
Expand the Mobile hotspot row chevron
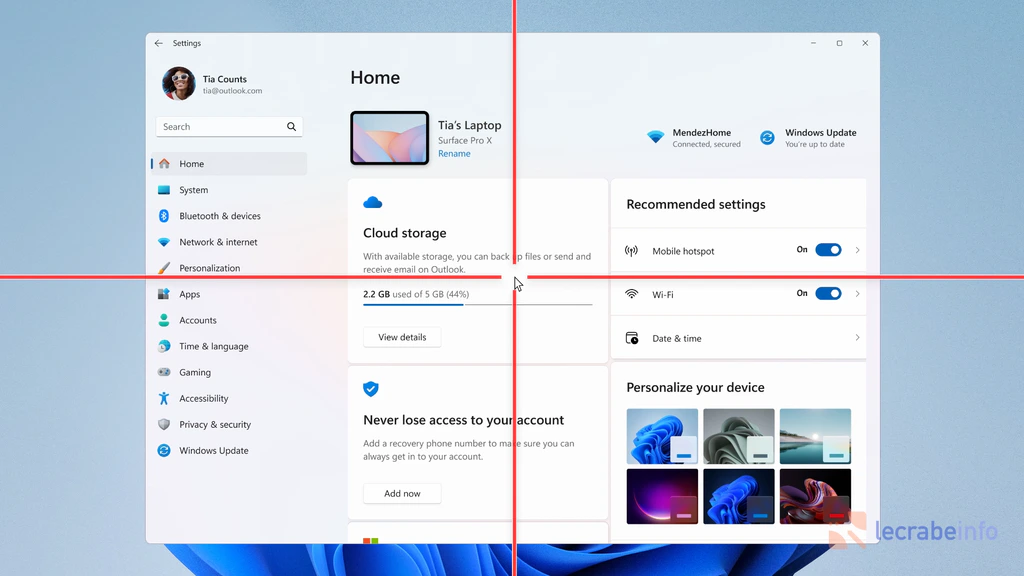pos(856,250)
